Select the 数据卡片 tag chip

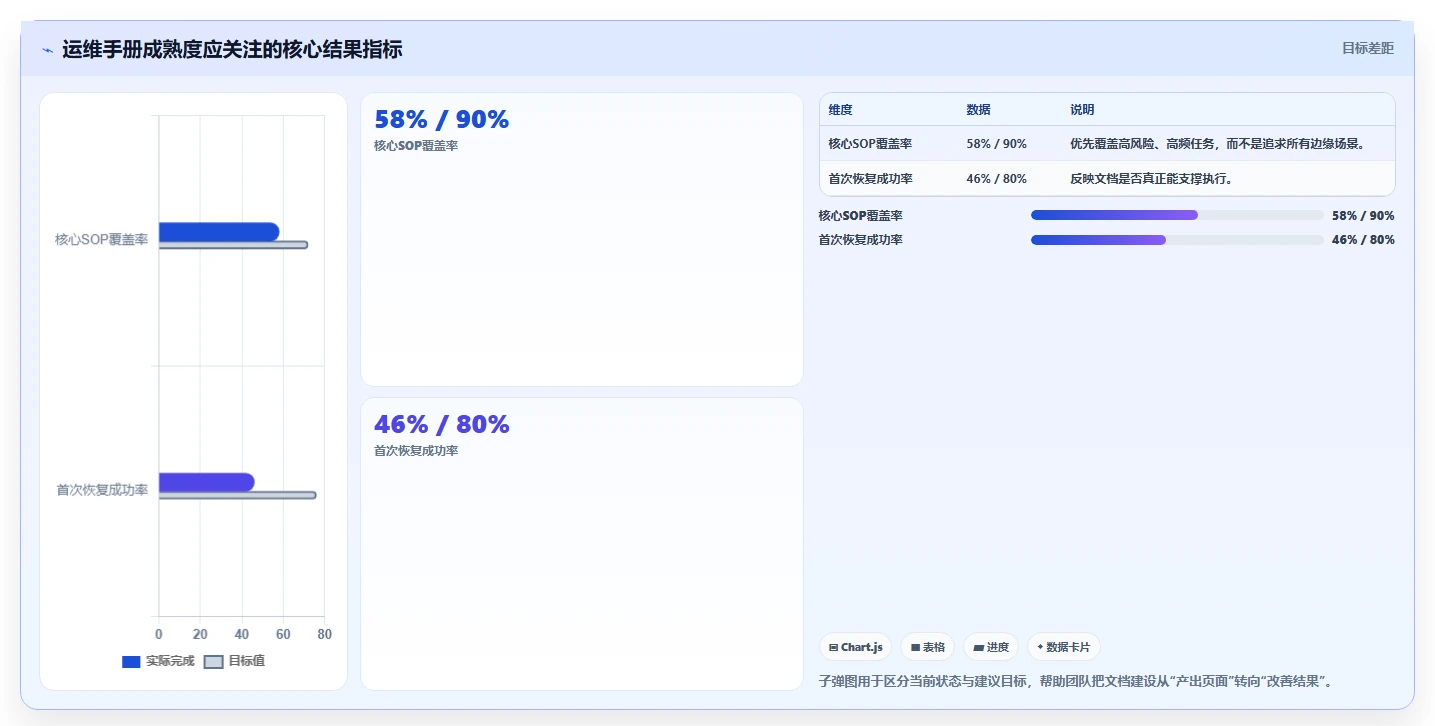pyautogui.click(x=1063, y=647)
